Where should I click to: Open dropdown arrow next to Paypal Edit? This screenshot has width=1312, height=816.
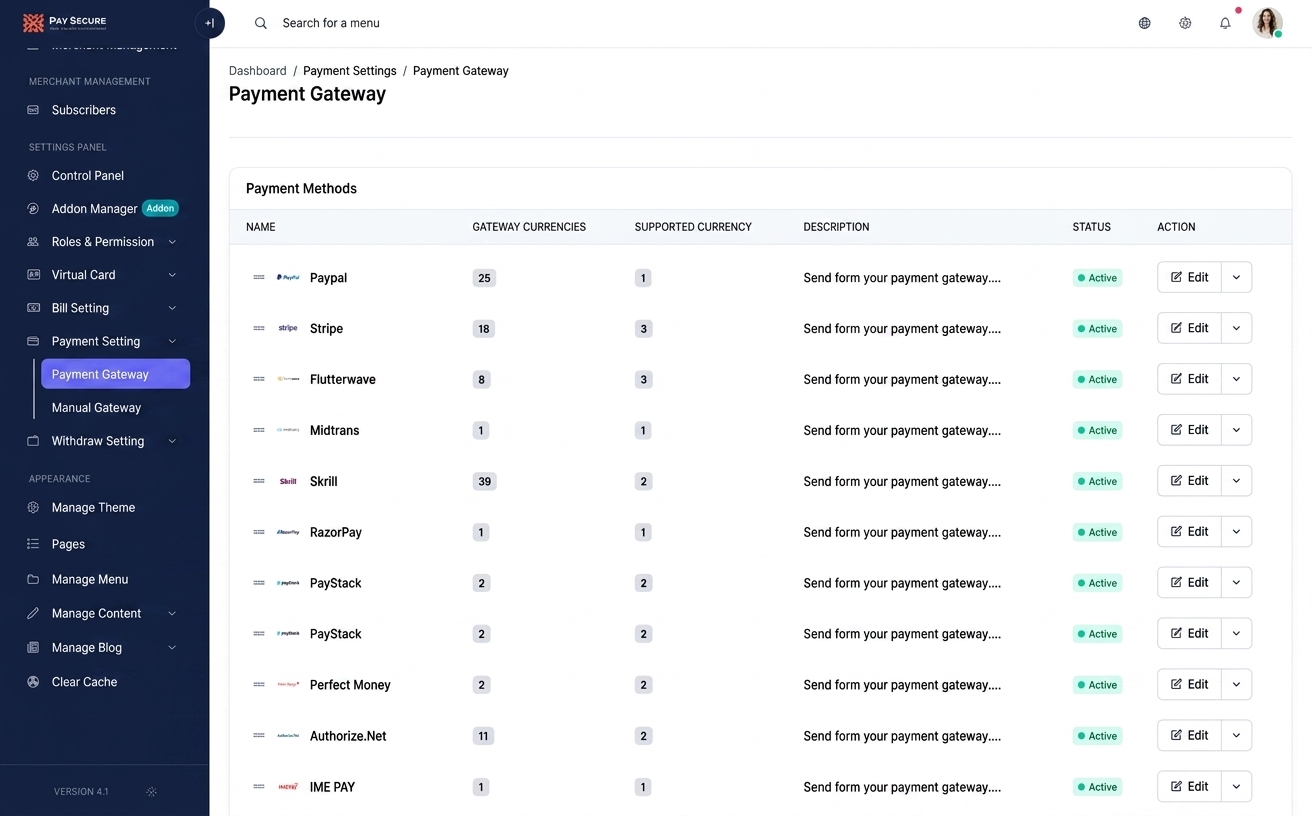(1236, 277)
